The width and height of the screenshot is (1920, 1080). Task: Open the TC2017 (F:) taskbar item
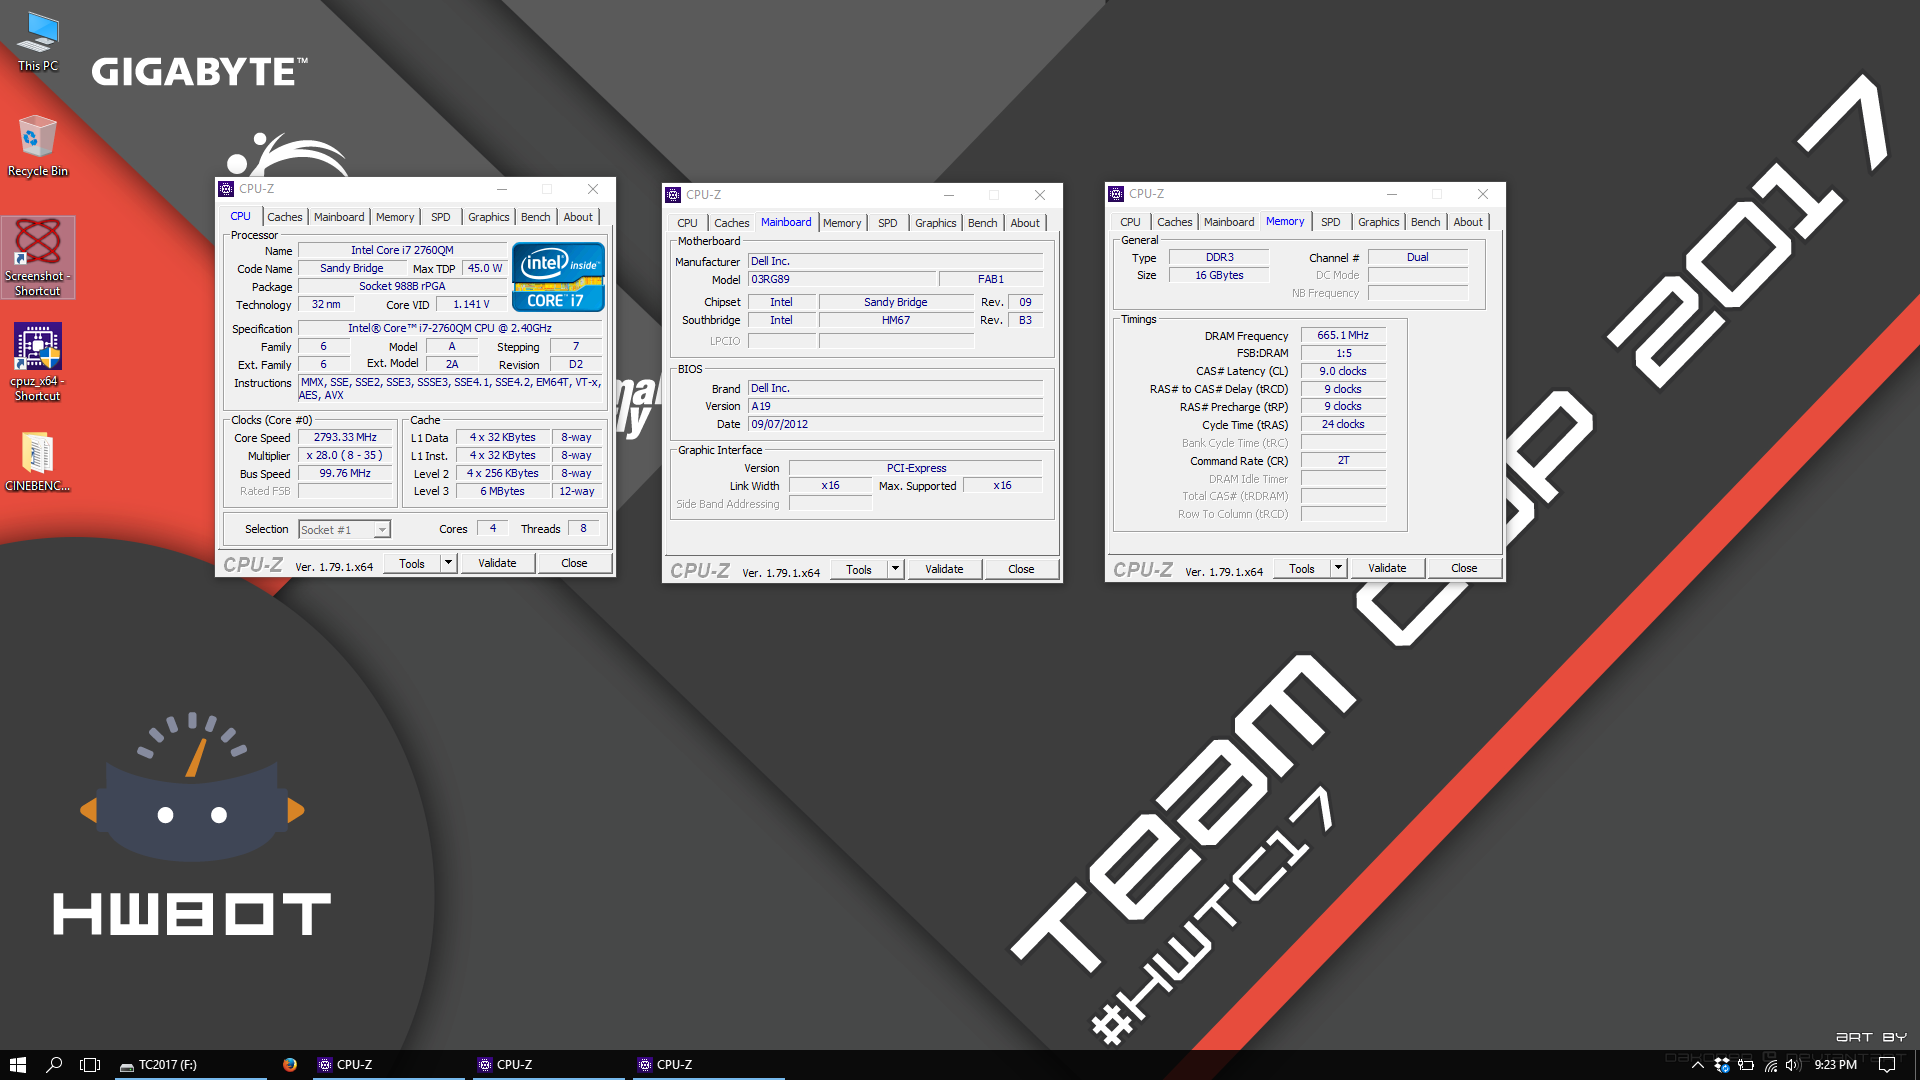tap(188, 1065)
